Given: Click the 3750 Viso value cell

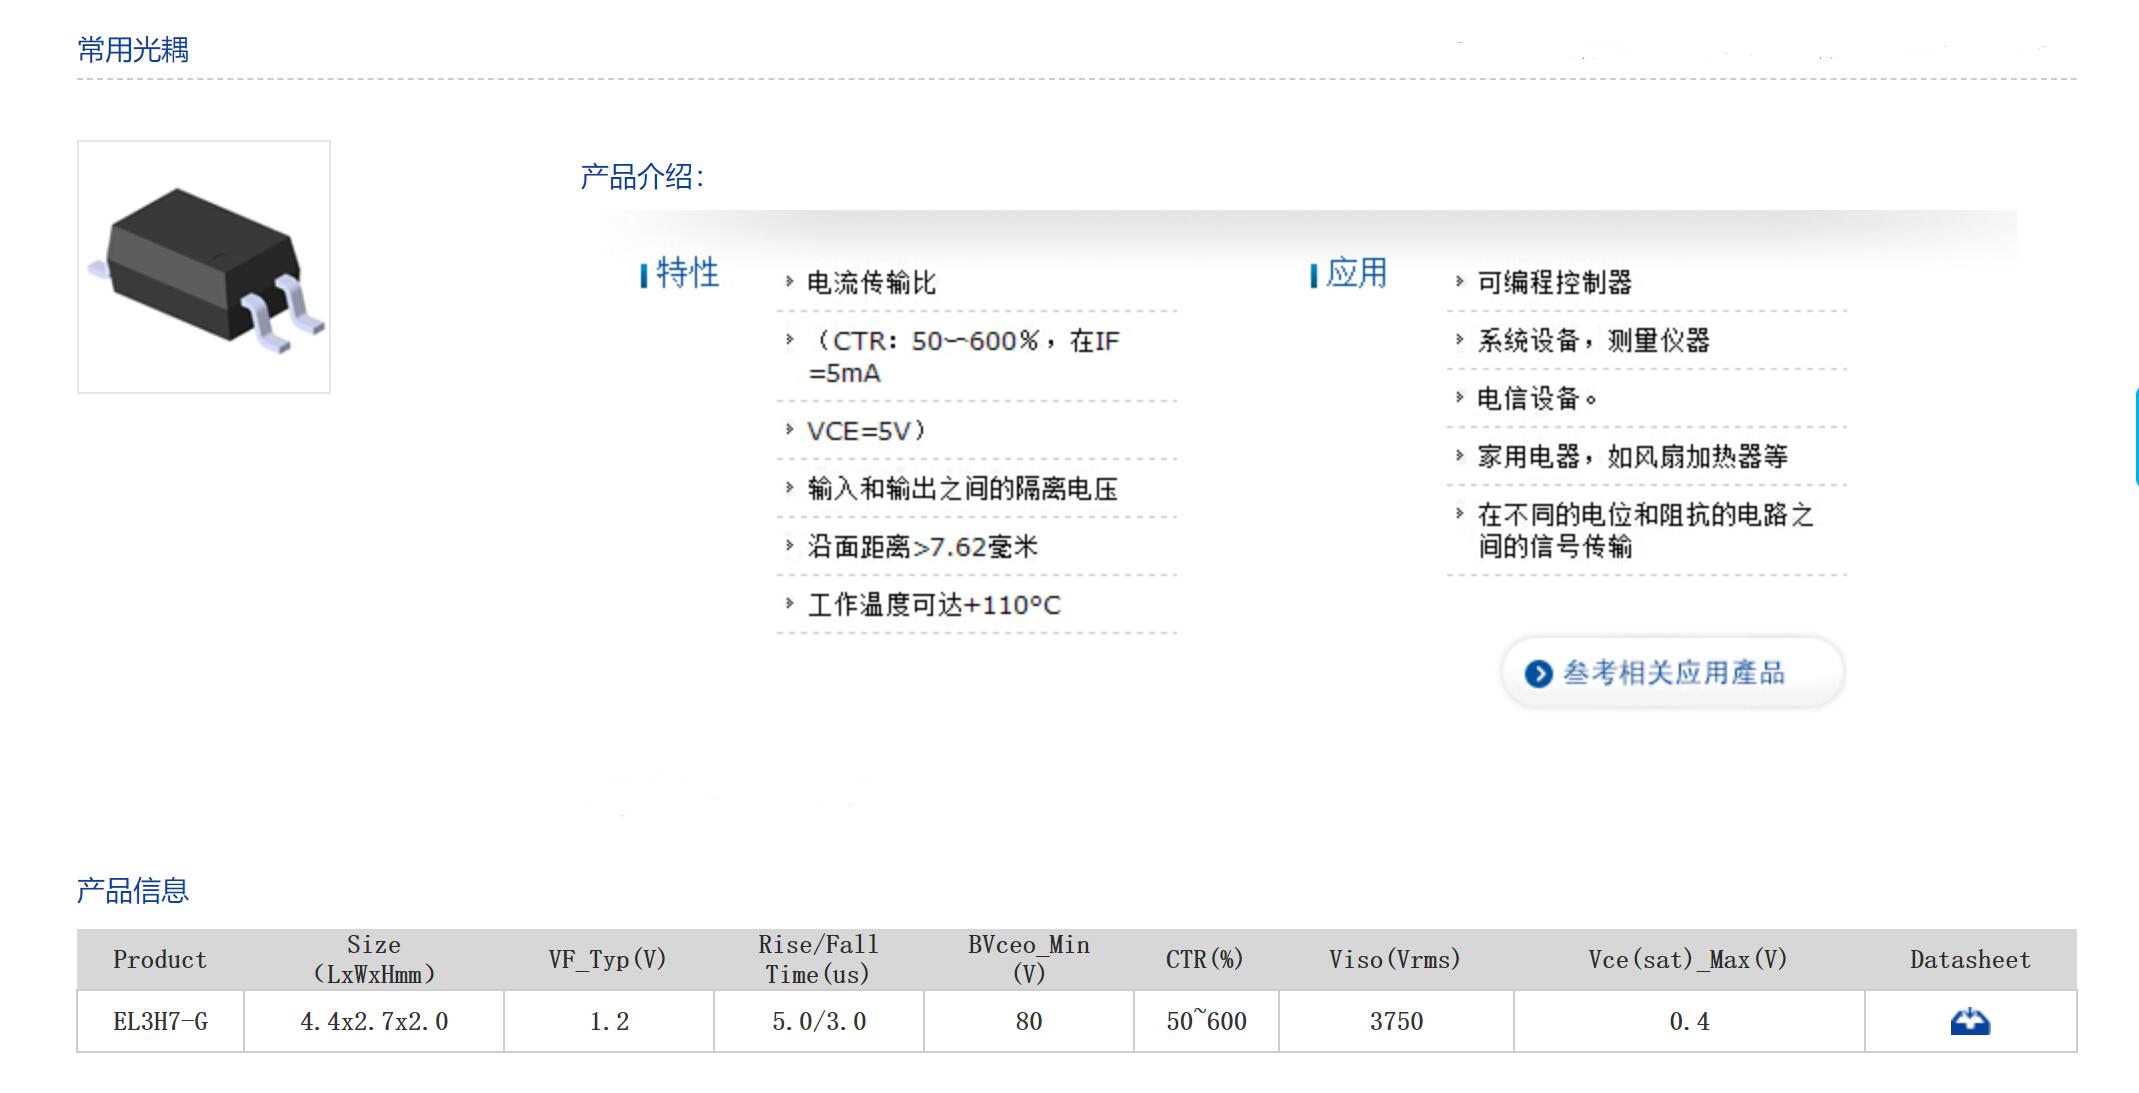Looking at the screenshot, I should coord(1395,1021).
